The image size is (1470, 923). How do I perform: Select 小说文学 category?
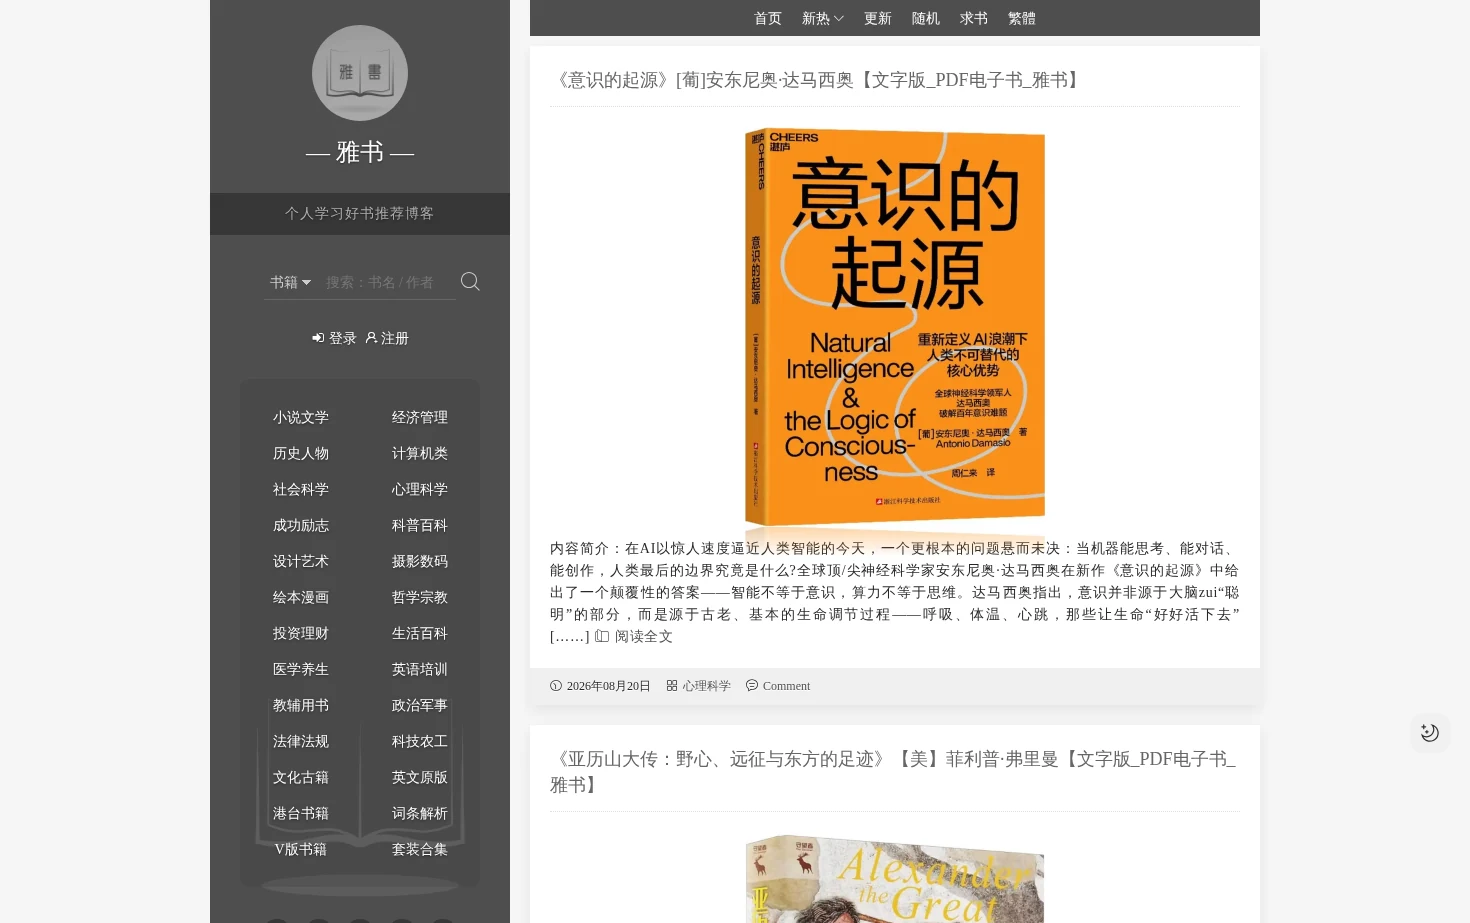301,417
